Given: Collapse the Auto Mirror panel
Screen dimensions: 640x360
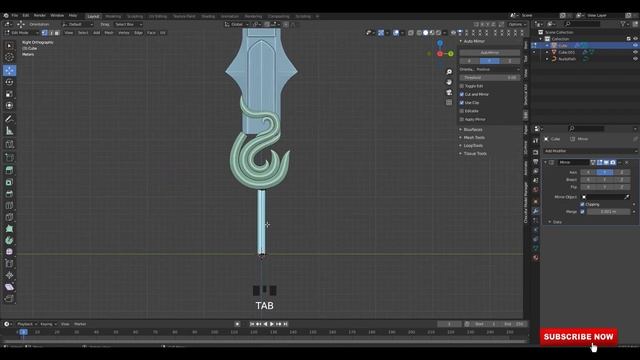Looking at the screenshot, I should point(473,41).
